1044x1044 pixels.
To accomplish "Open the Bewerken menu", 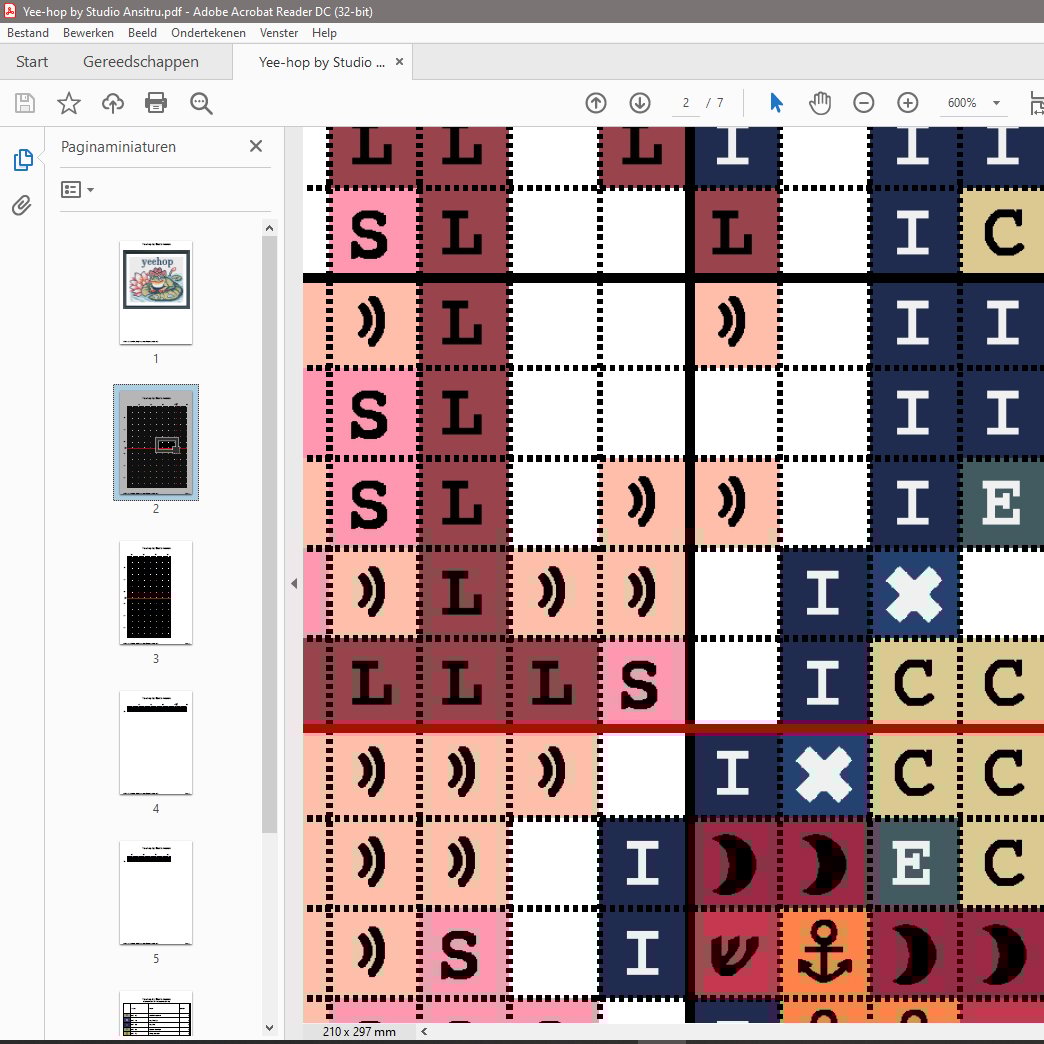I will click(88, 33).
